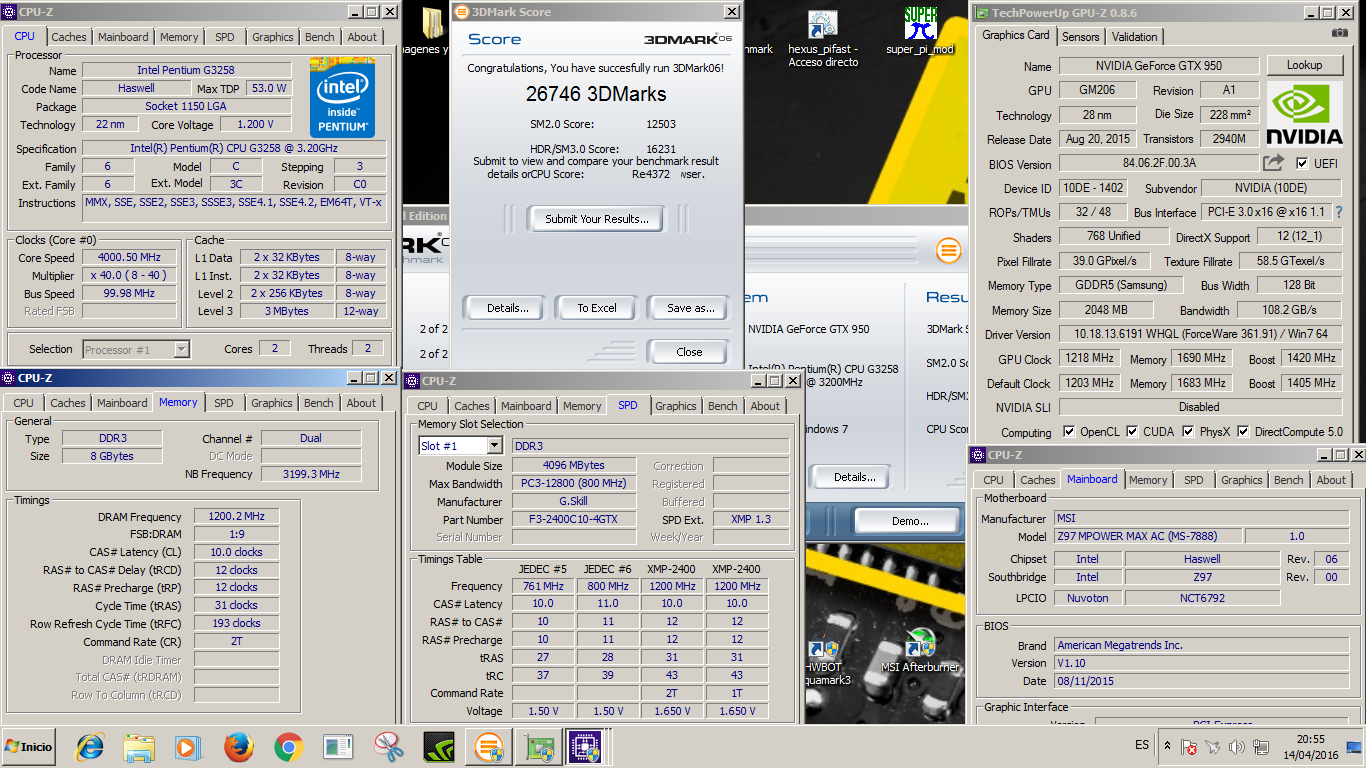Open Firefox from the taskbar
This screenshot has width=1366, height=768.
coord(238,746)
